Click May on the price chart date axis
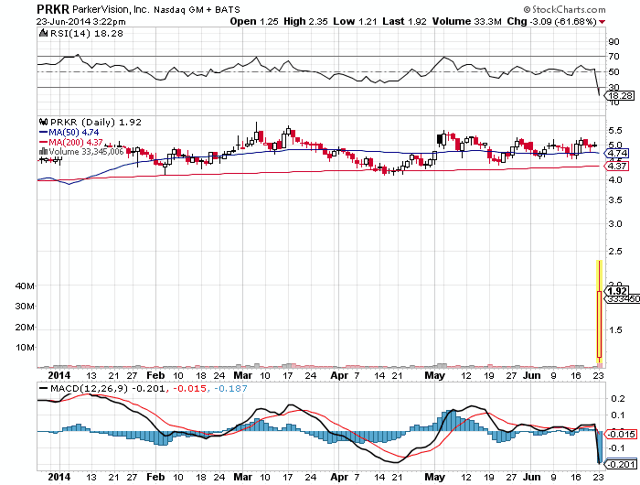 (435, 376)
